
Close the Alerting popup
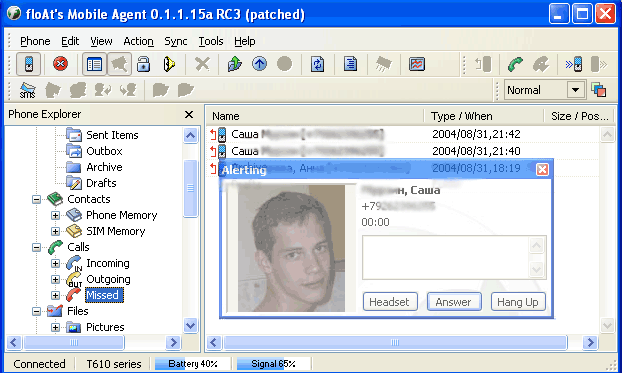[x=542, y=169]
